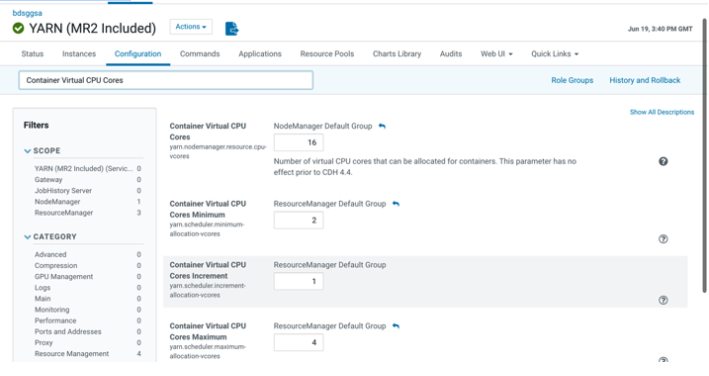Open the Applications tab
Viewport: 709px width, 376px height.
click(x=260, y=54)
